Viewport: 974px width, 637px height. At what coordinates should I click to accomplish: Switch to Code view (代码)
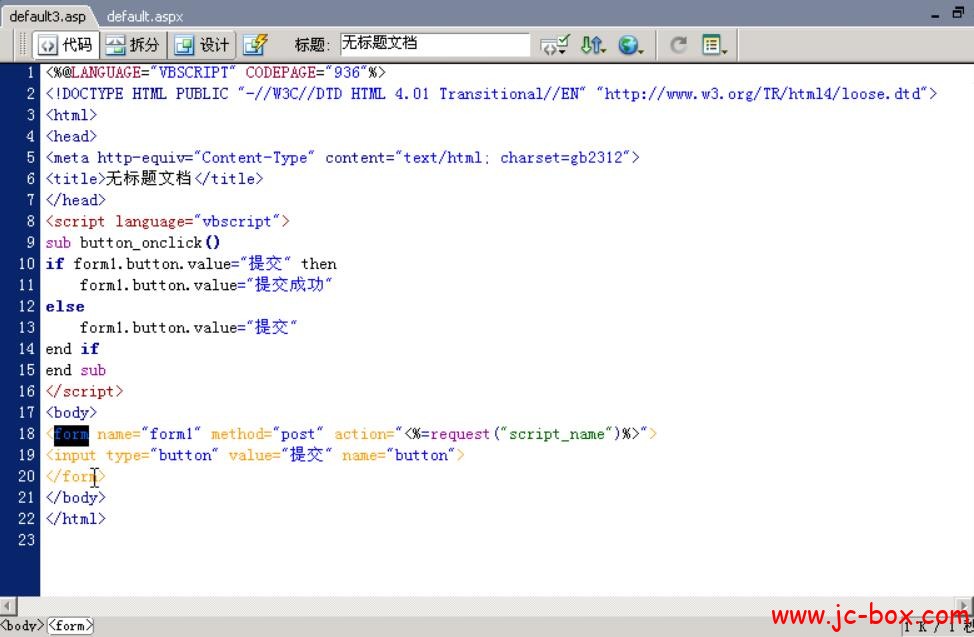[66, 45]
